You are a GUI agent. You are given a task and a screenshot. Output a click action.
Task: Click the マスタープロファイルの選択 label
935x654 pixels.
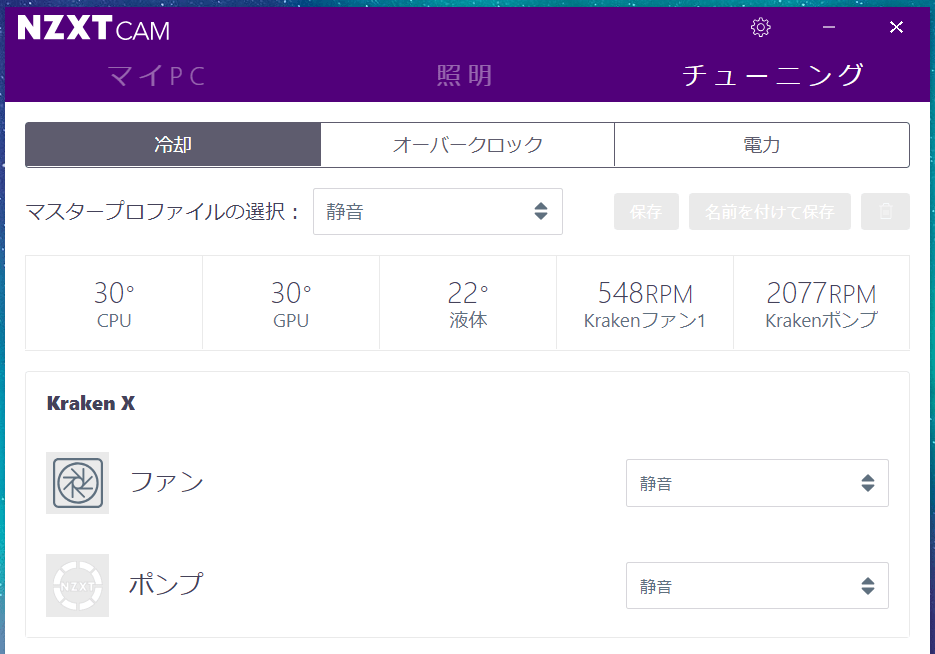coord(162,212)
